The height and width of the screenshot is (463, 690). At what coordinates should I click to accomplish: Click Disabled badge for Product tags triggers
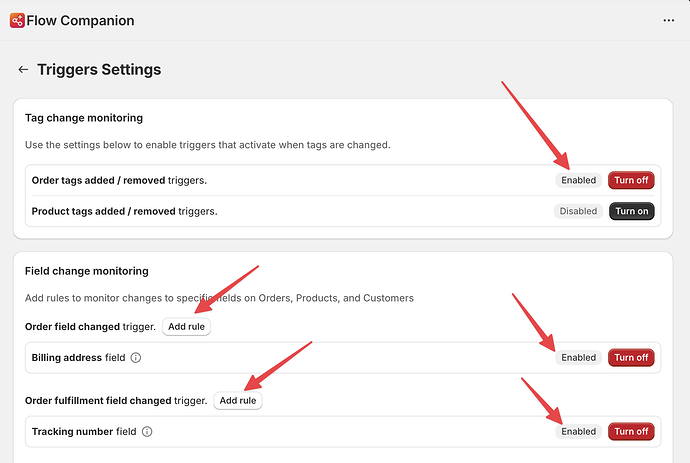pyautogui.click(x=578, y=211)
